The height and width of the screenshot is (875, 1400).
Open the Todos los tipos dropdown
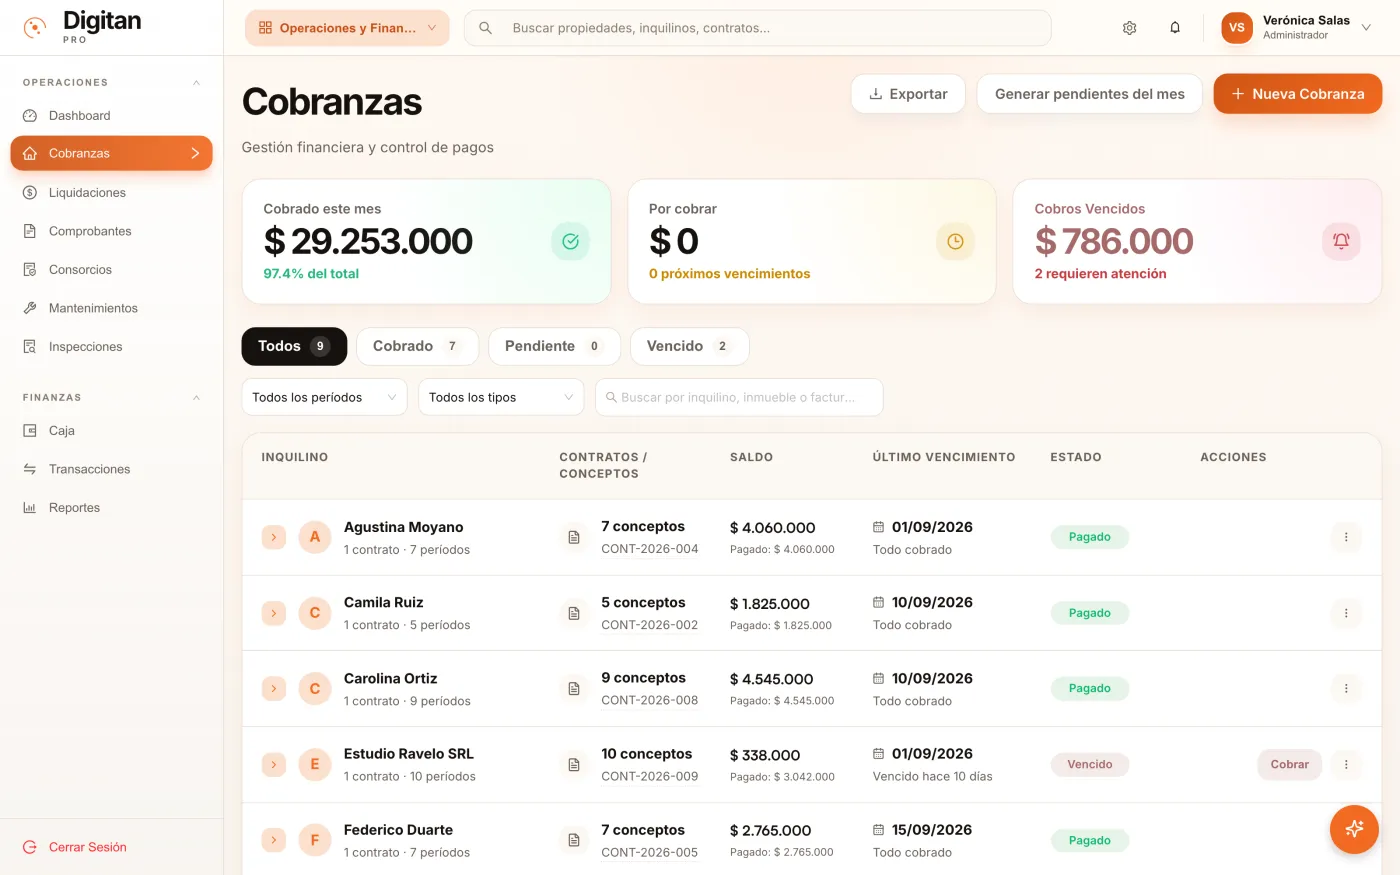click(501, 397)
